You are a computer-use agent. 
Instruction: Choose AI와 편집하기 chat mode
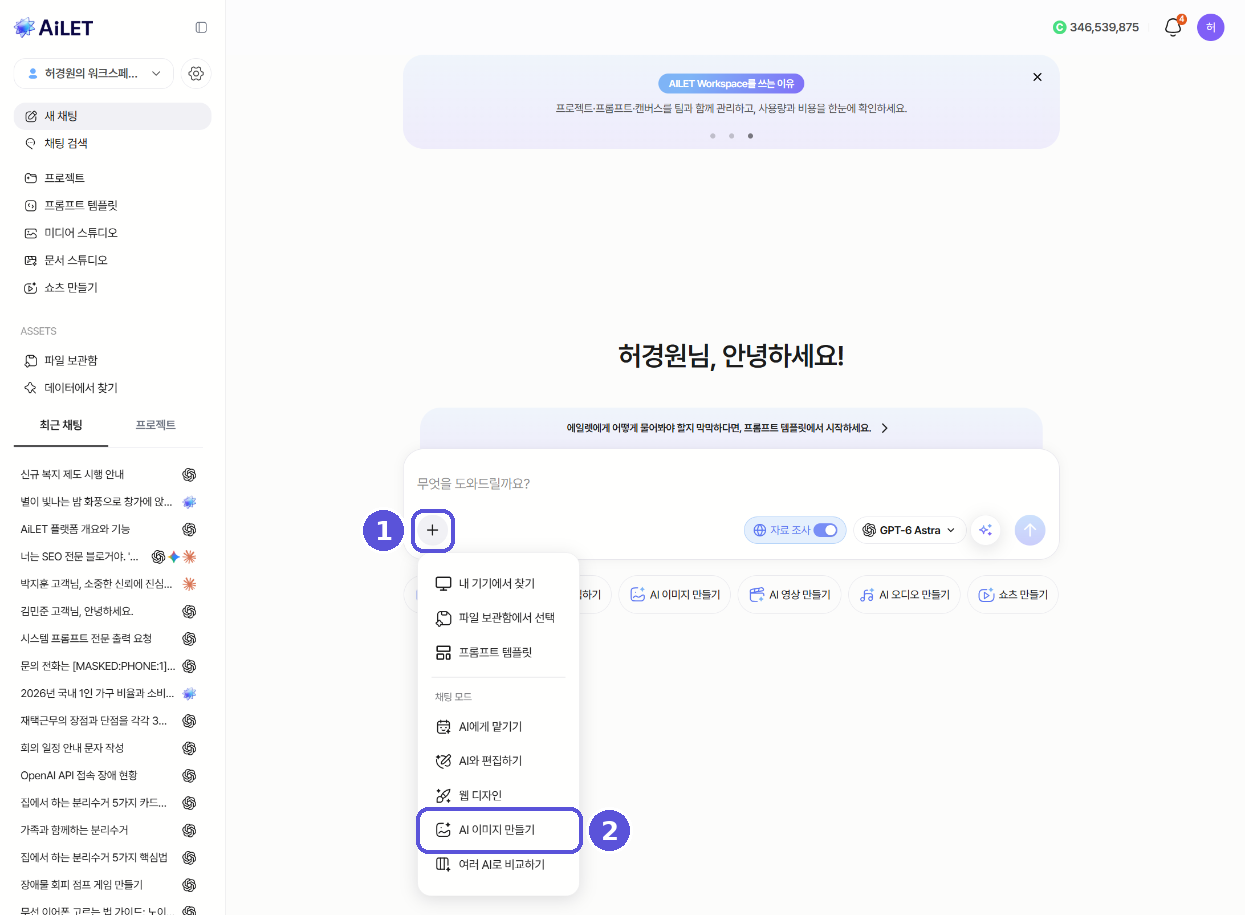(x=498, y=761)
